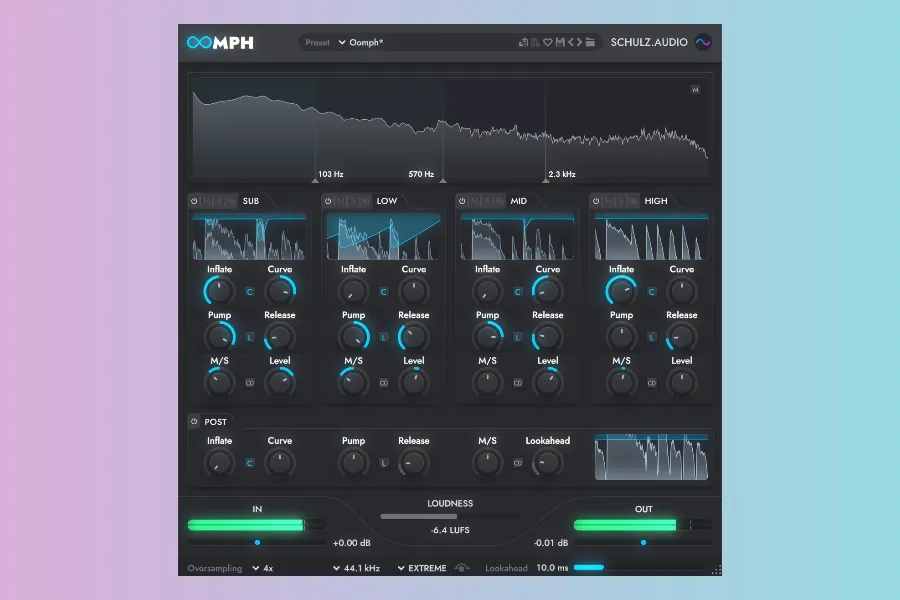Click the Schulz.Audio wave logo icon
Image resolution: width=900 pixels, height=600 pixels.
[x=703, y=43]
